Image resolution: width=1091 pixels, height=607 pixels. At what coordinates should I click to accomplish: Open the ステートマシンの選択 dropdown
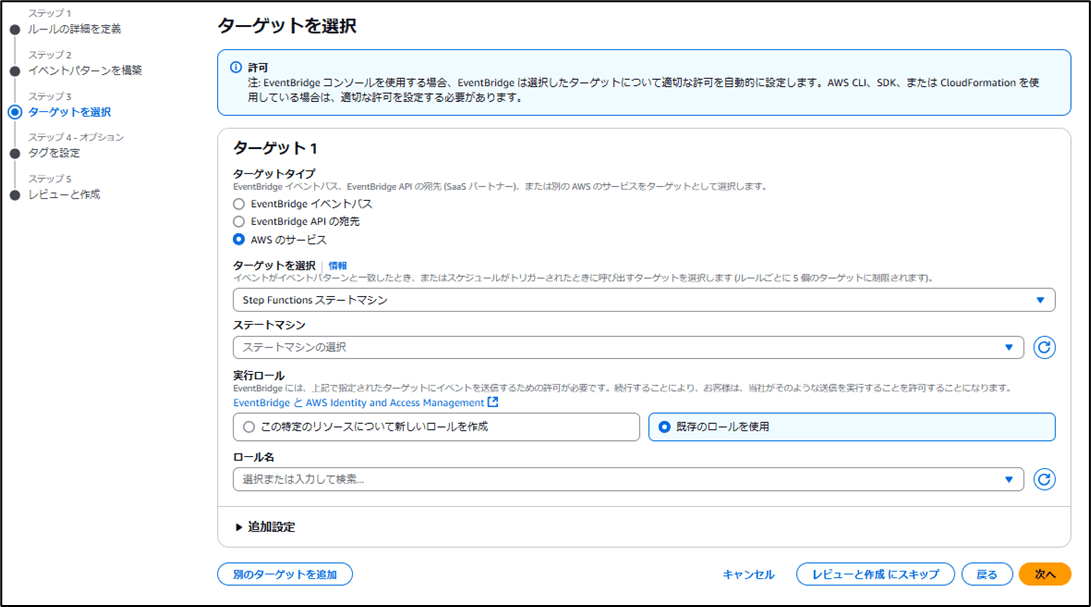[x=628, y=347]
